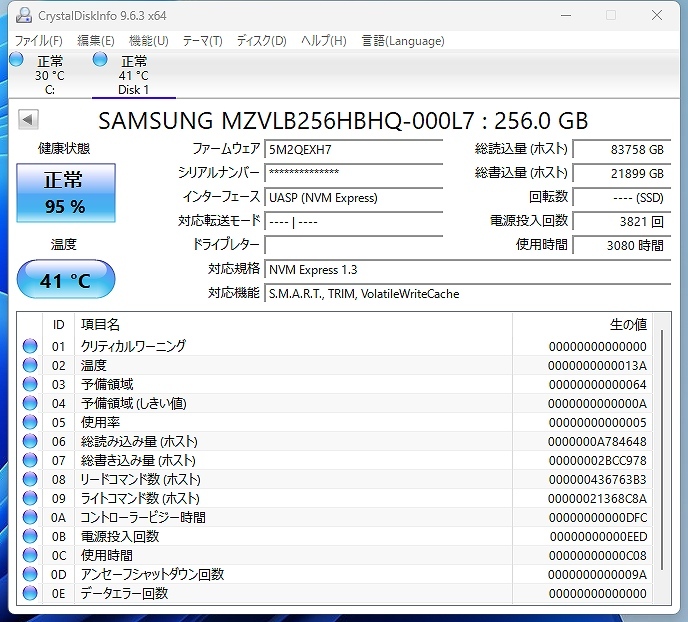Select the コントローラービジー時間 row name

(143, 518)
